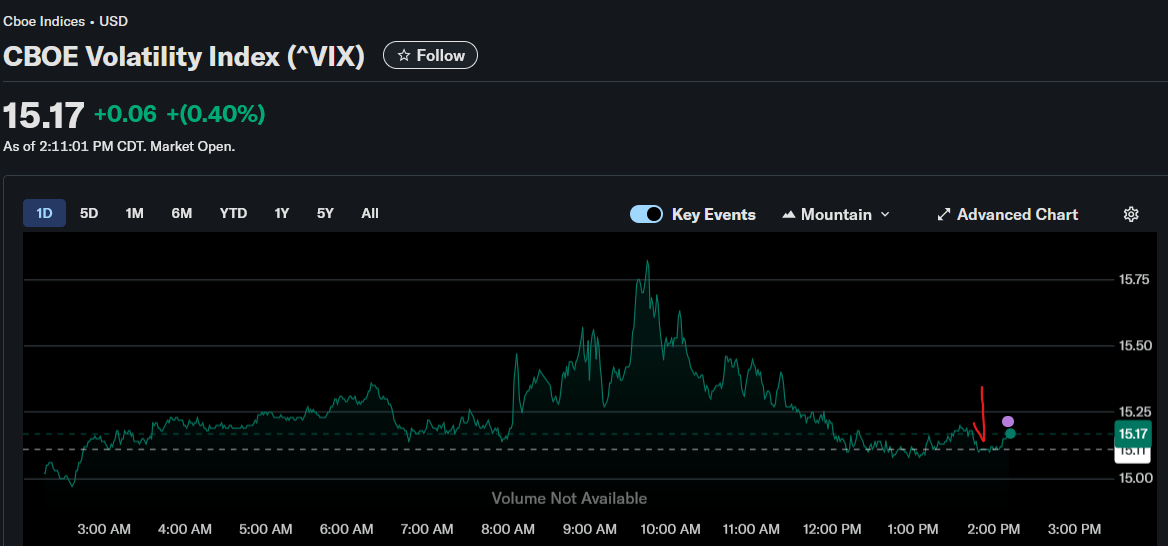Toggle the Key Events switch

pyautogui.click(x=646, y=215)
